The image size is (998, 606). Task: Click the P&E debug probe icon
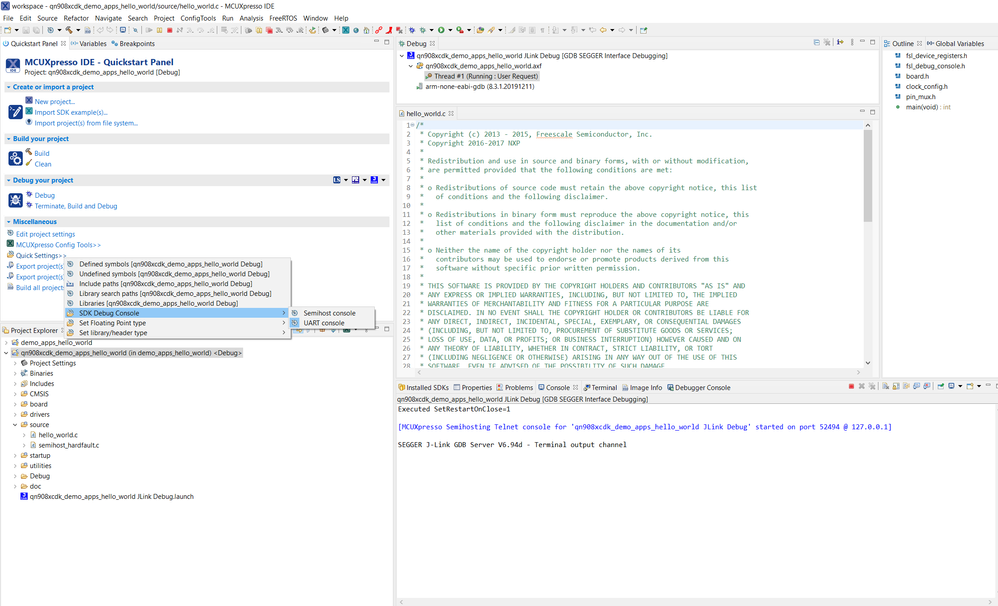pos(355,180)
